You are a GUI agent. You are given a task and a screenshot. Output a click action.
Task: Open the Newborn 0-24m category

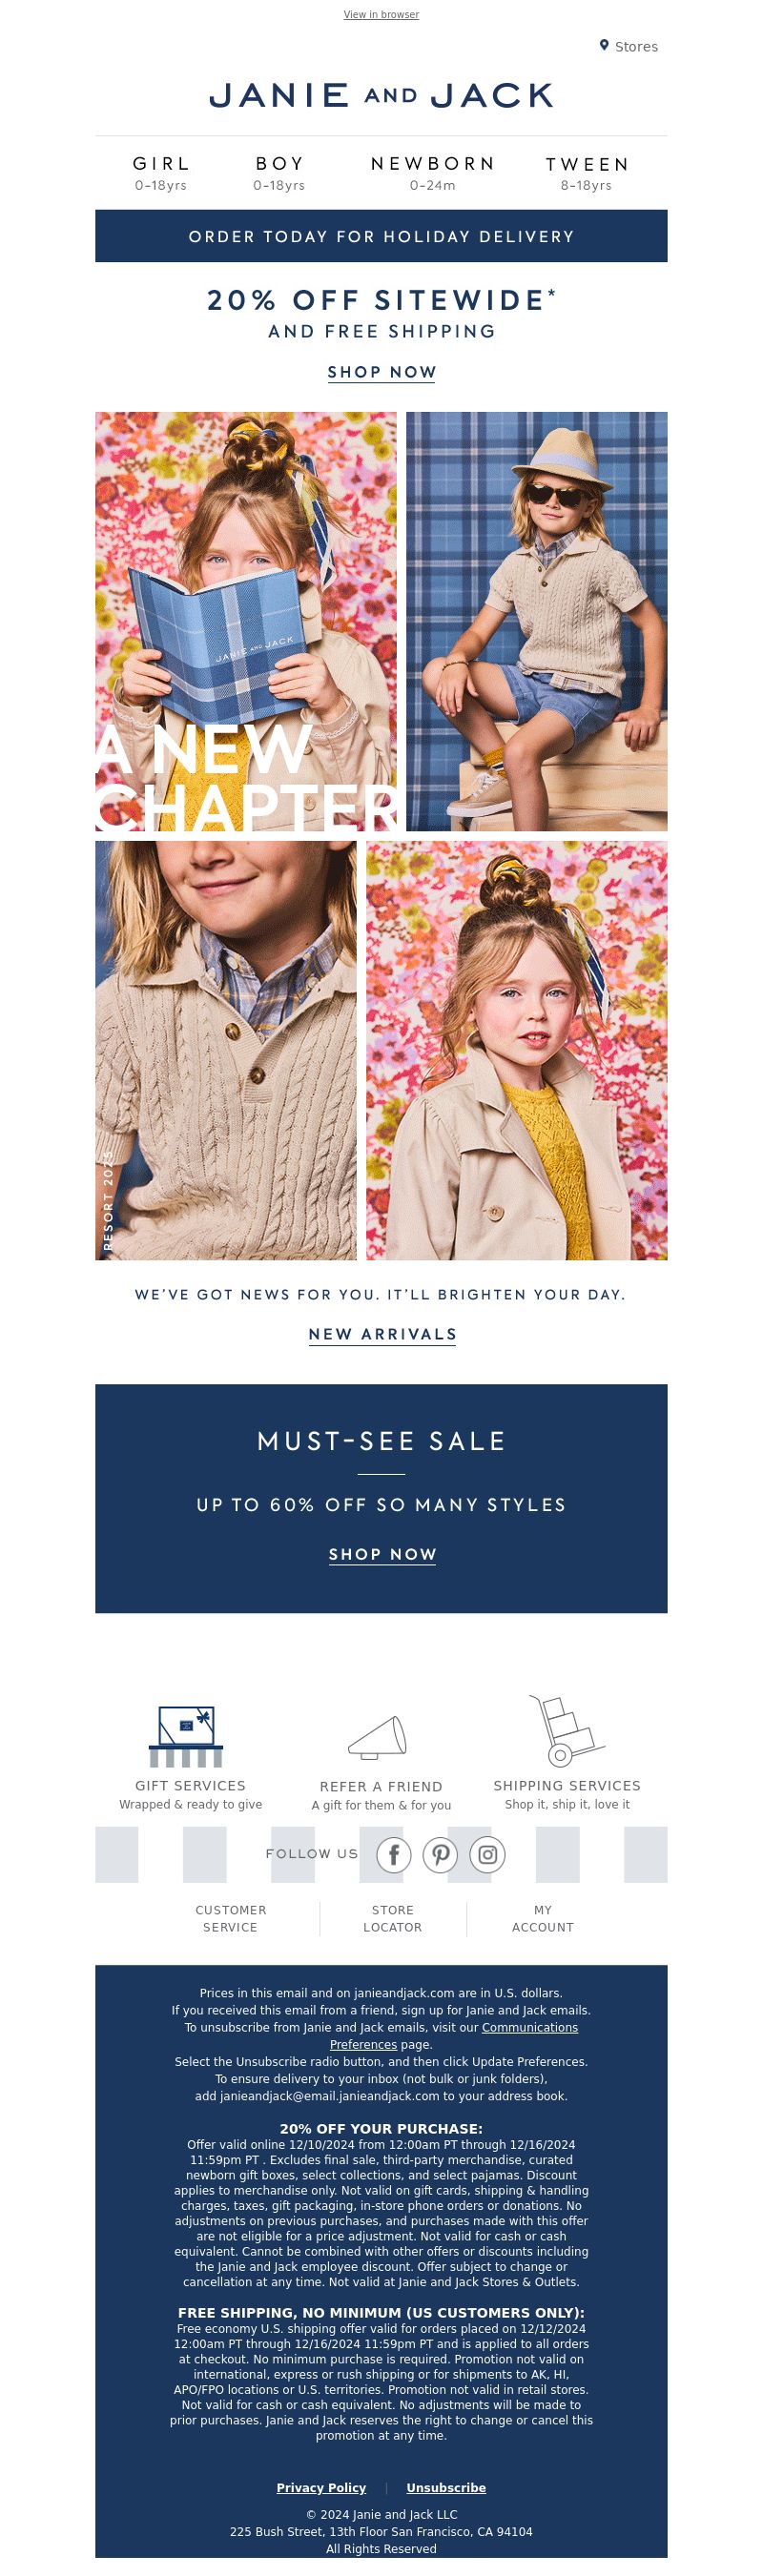pos(432,172)
